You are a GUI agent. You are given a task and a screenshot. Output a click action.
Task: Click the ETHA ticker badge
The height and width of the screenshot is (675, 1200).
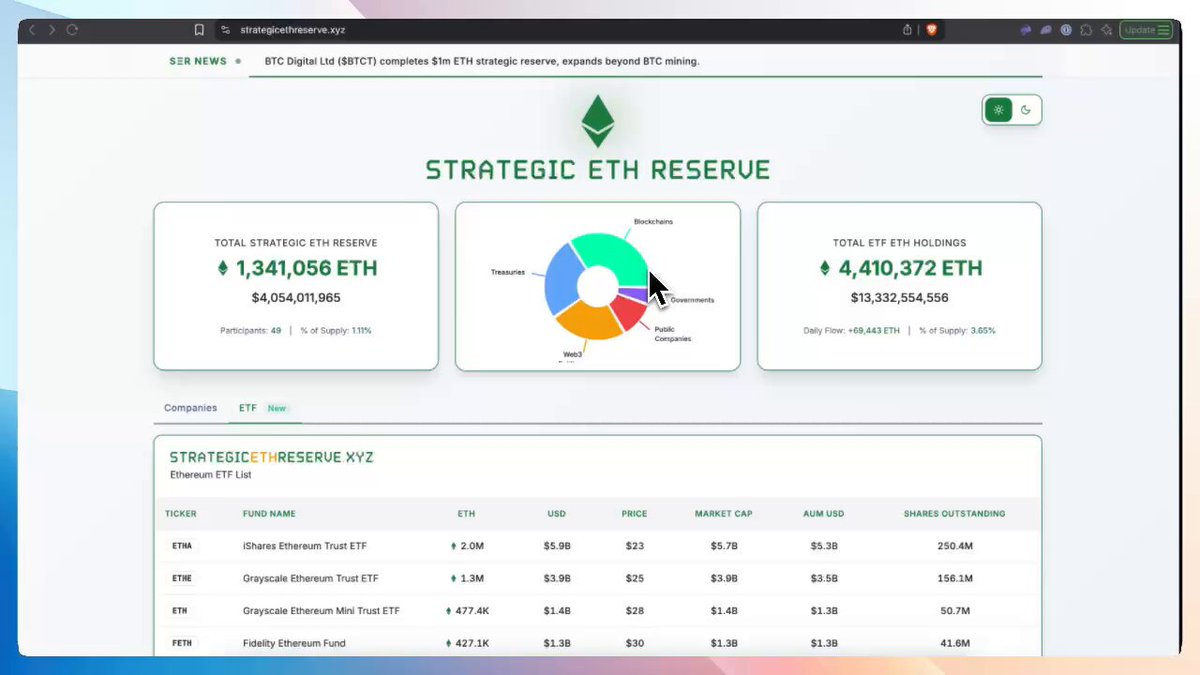(x=182, y=546)
